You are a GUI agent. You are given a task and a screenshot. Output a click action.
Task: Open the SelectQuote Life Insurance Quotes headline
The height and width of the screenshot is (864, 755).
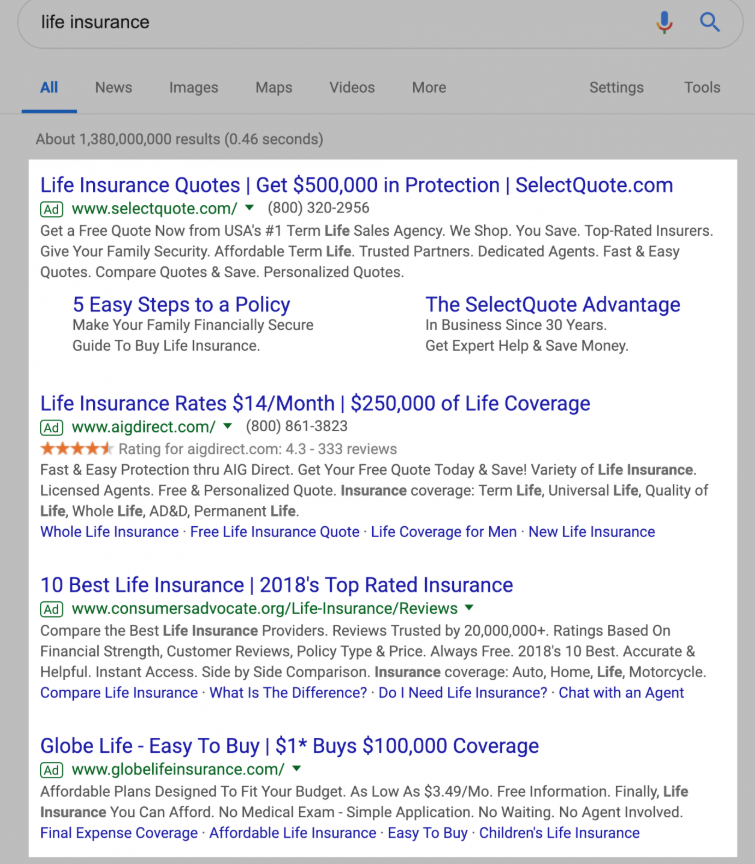[357, 185]
